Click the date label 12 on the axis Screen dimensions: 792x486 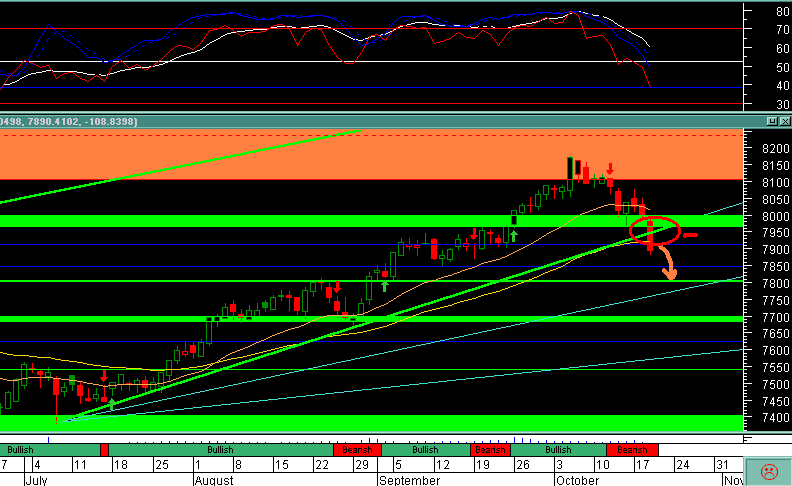coord(442,464)
